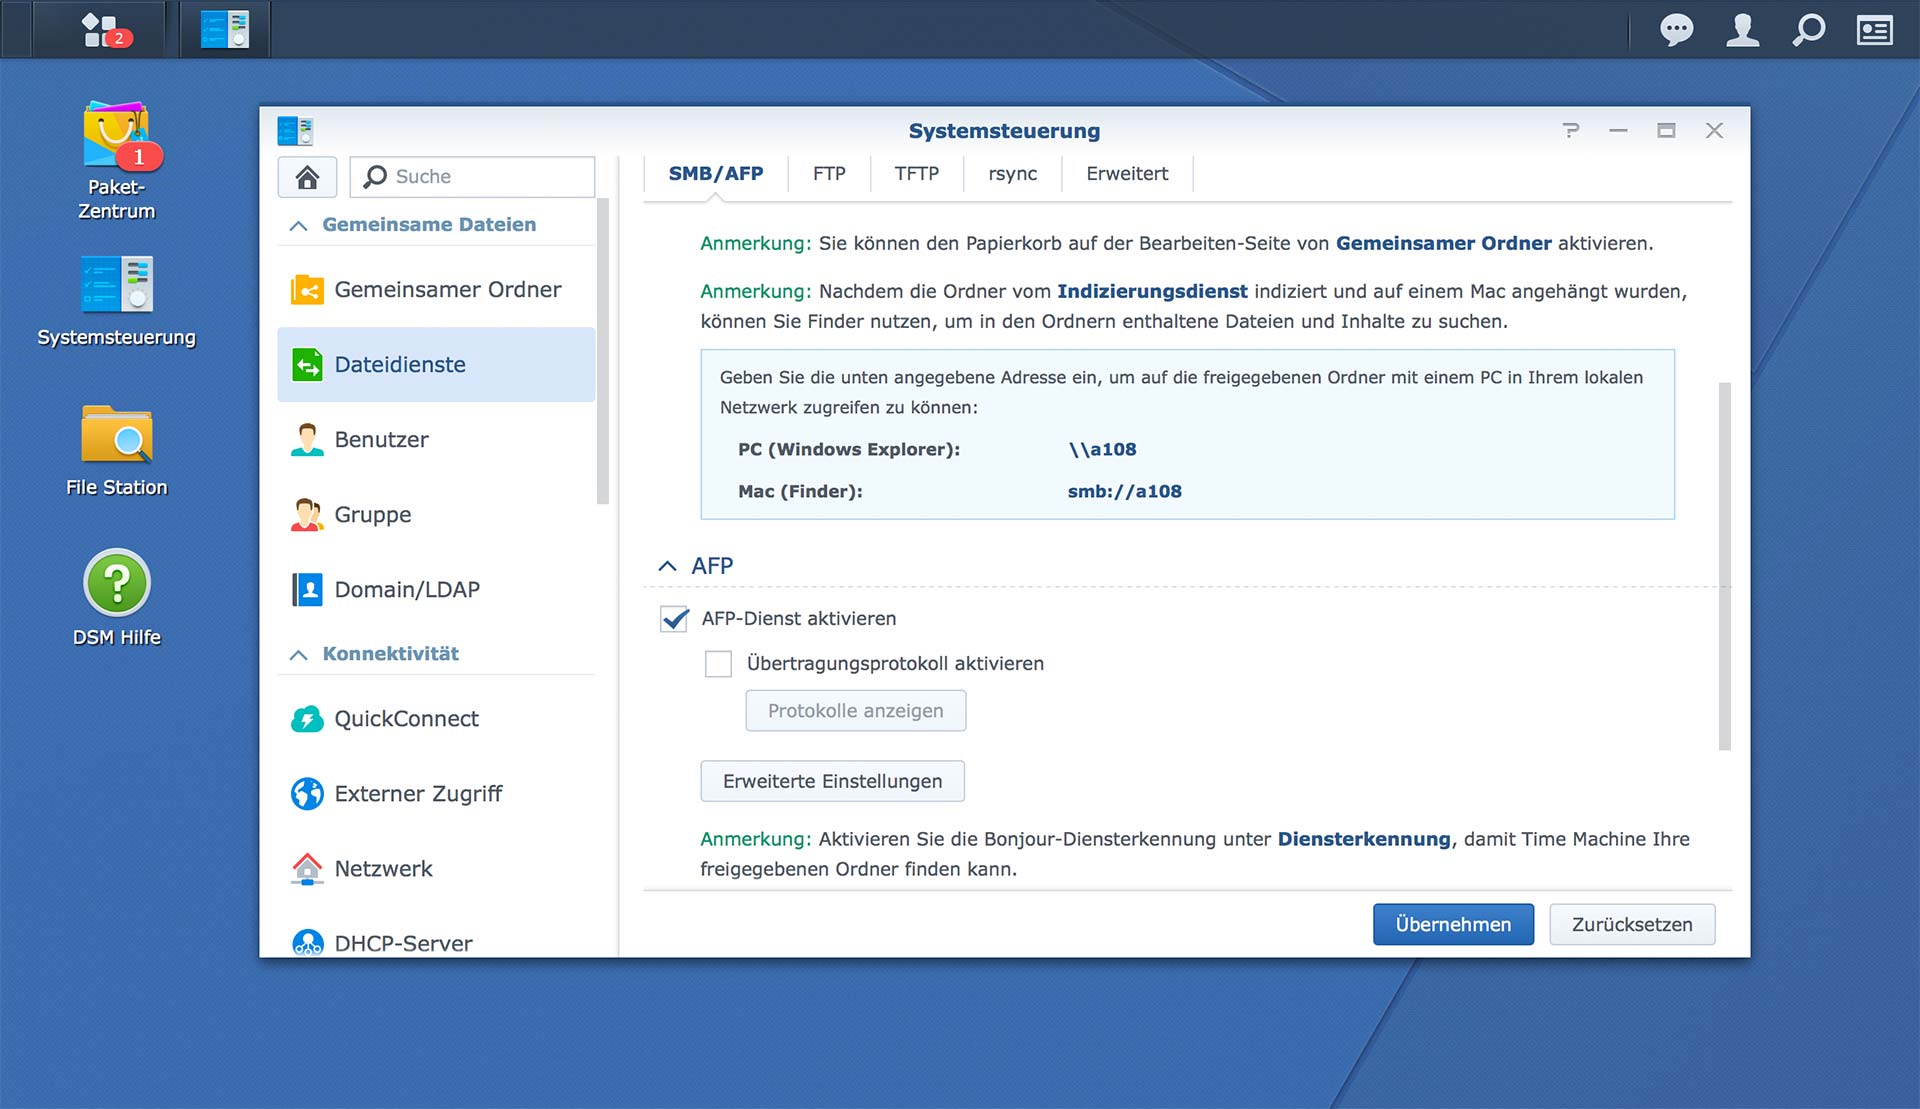Viewport: 1920px width, 1109px height.
Task: Collapse the AFP section chevron
Action: 667,566
